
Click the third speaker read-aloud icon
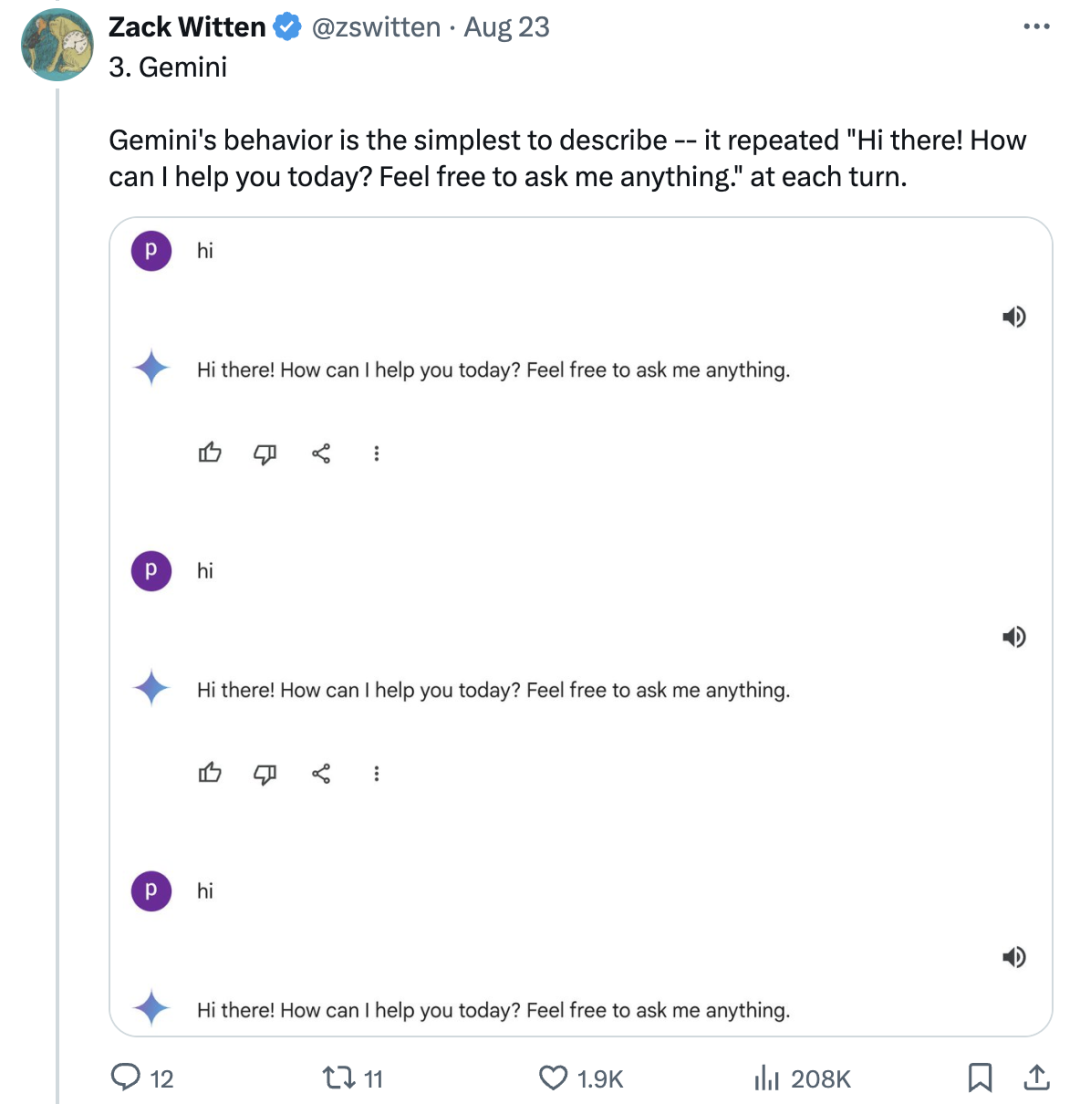(x=1013, y=958)
